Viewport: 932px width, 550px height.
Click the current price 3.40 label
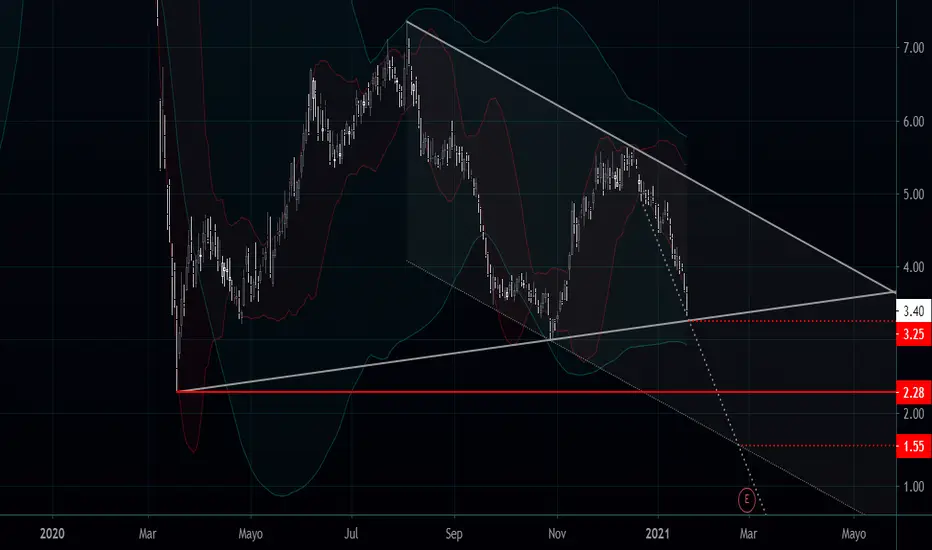pos(914,310)
